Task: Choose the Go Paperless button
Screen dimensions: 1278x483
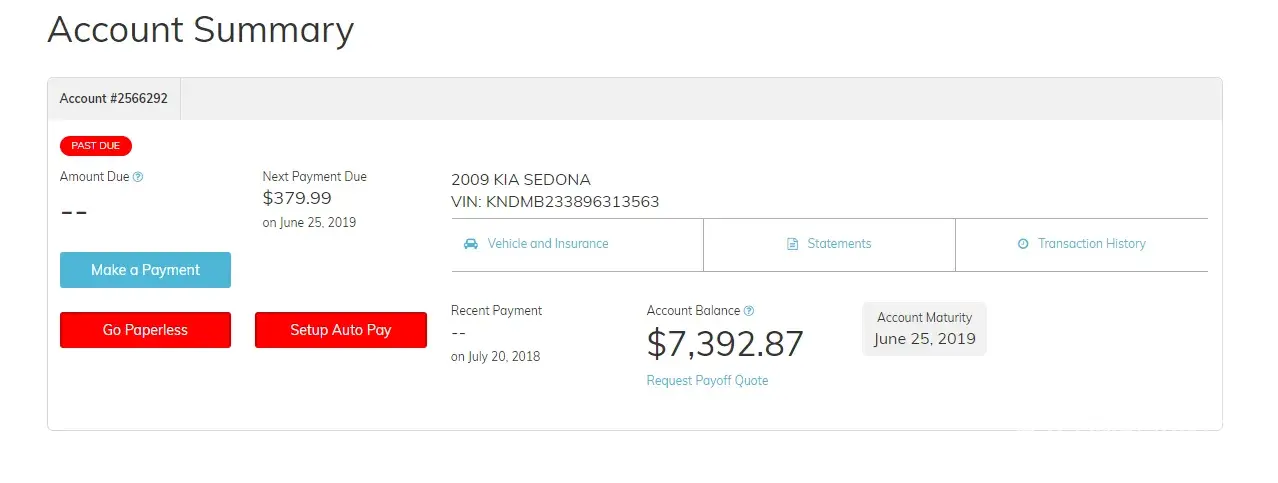Action: coord(145,330)
